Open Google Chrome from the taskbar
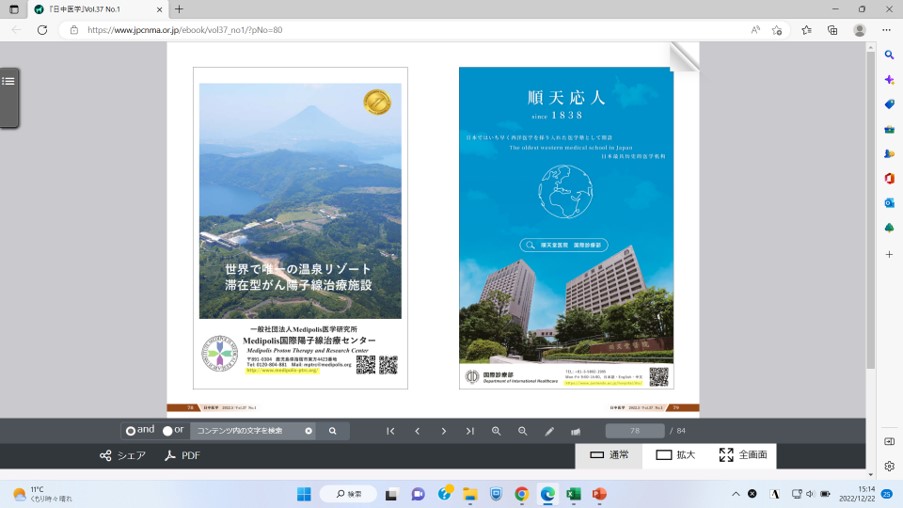The width and height of the screenshot is (903, 508). click(522, 494)
